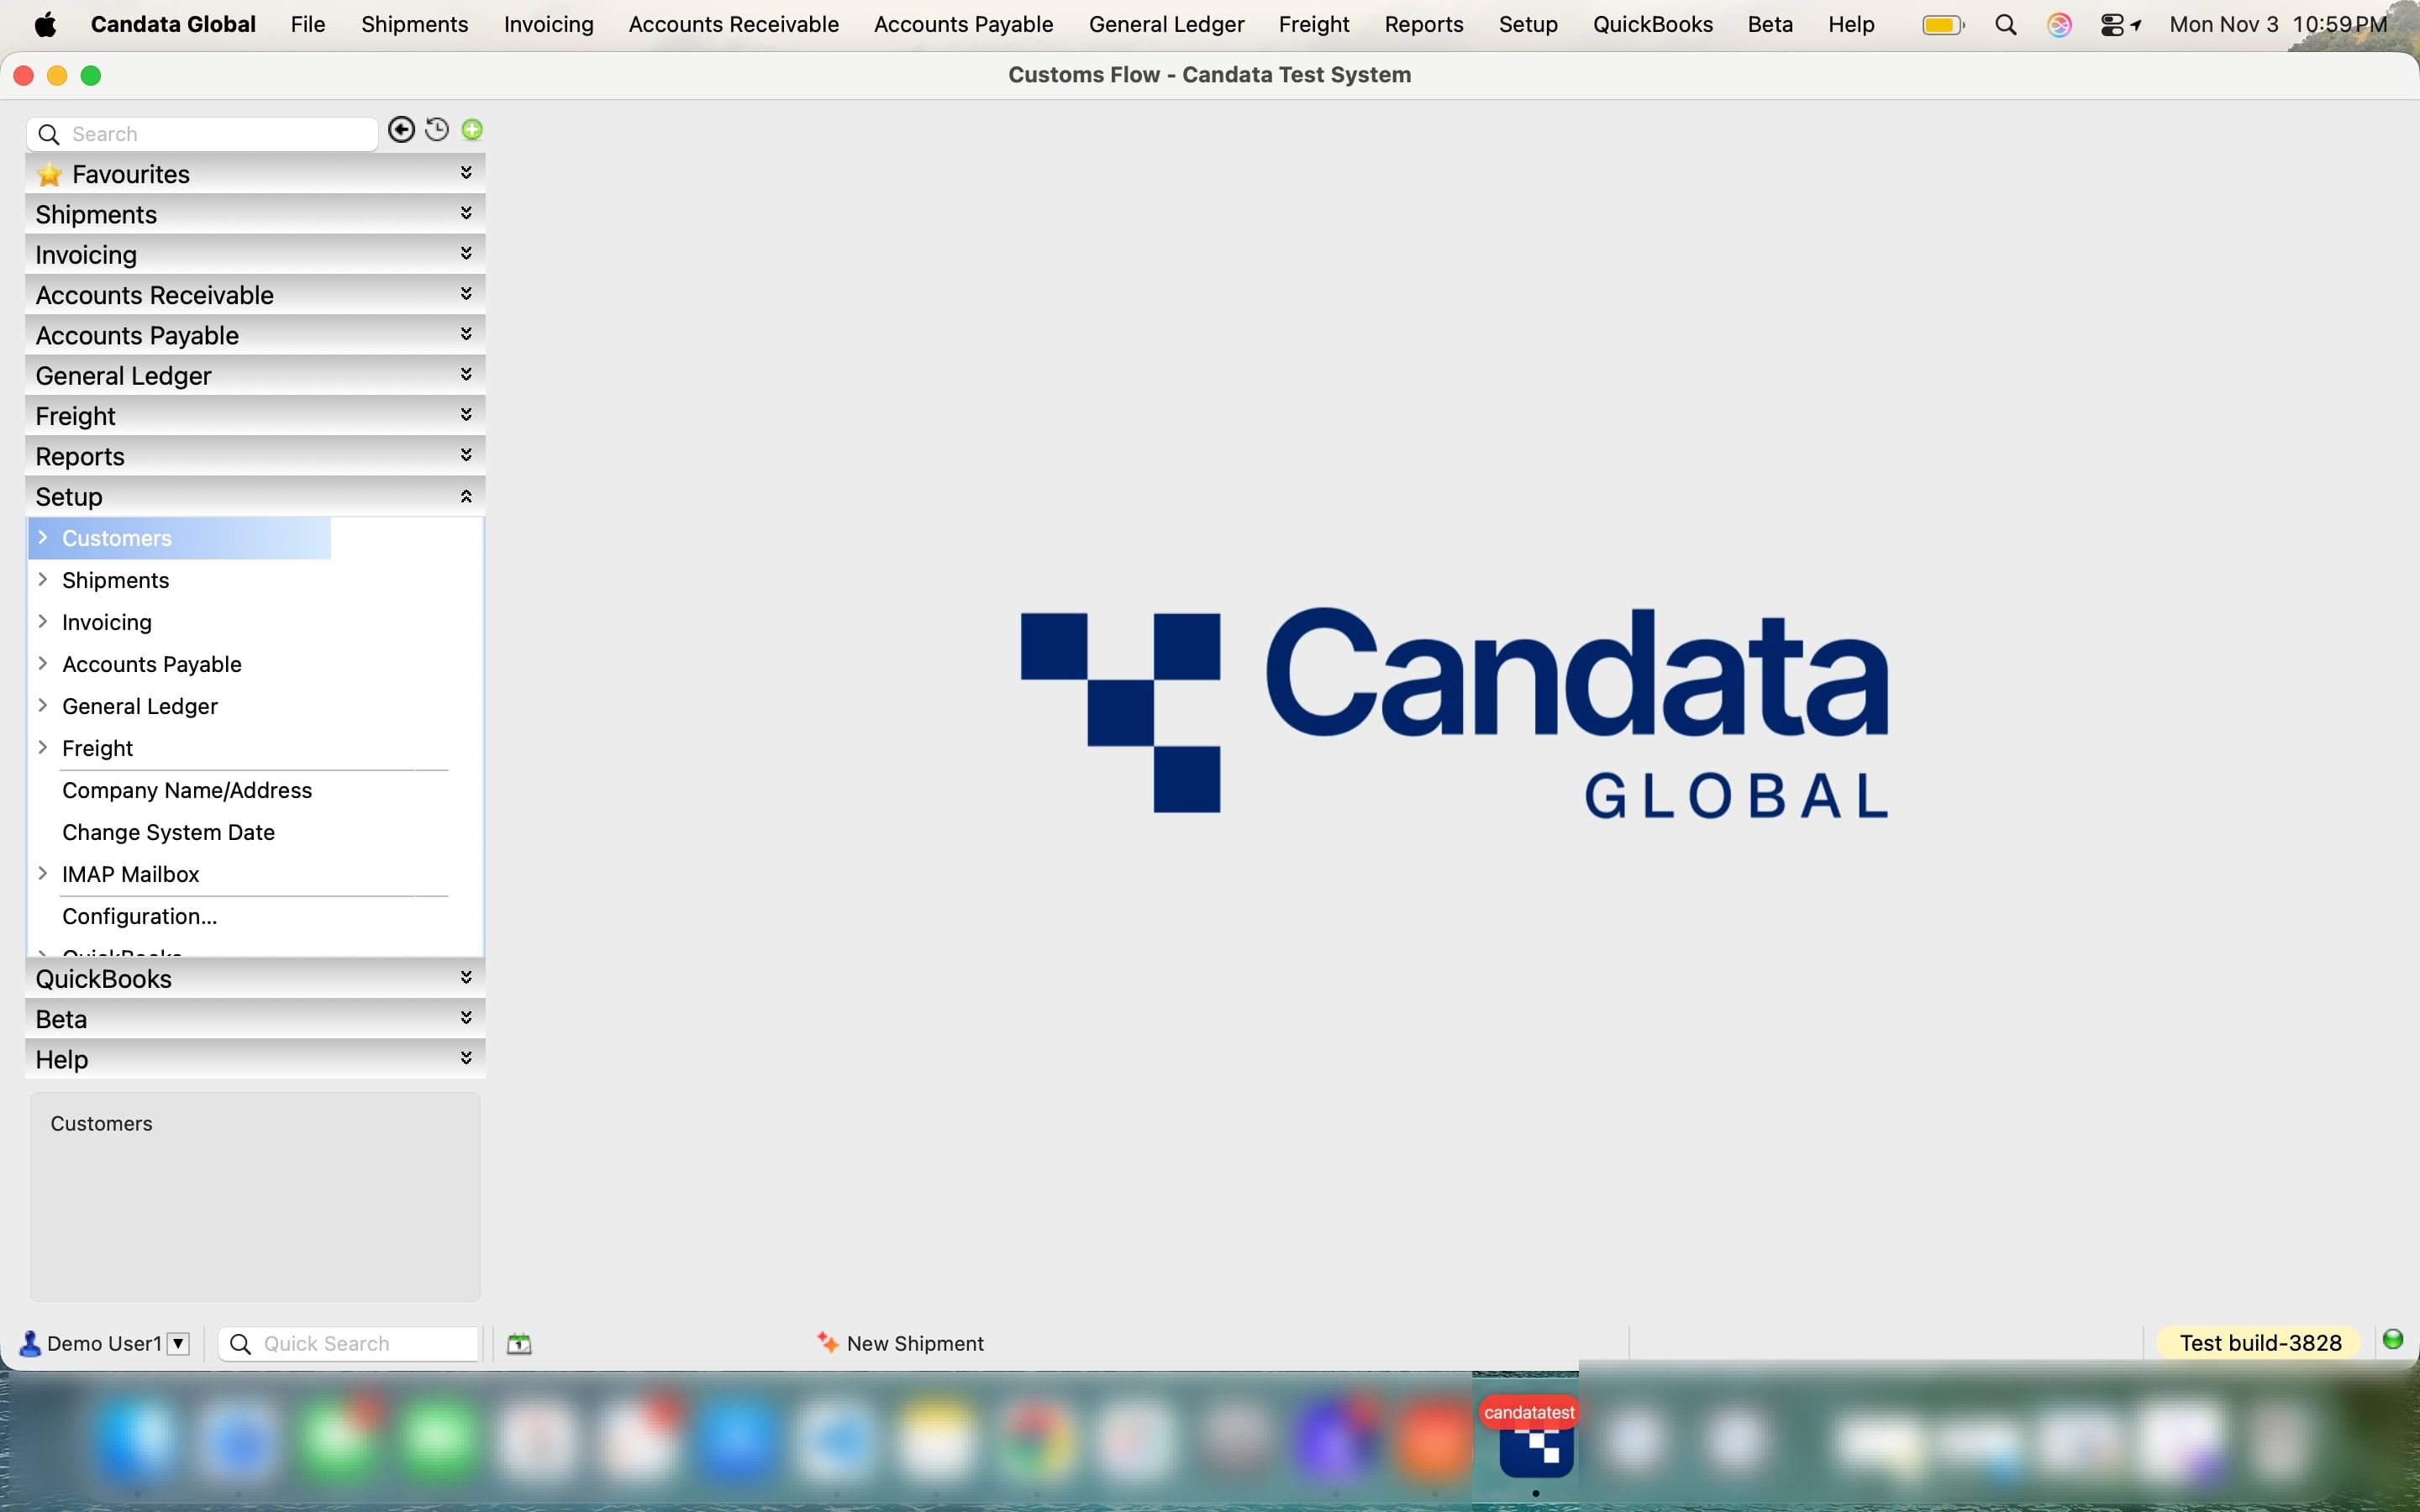Click the Favourites star icon
Viewport: 2420px width, 1512px height.
pos(49,175)
